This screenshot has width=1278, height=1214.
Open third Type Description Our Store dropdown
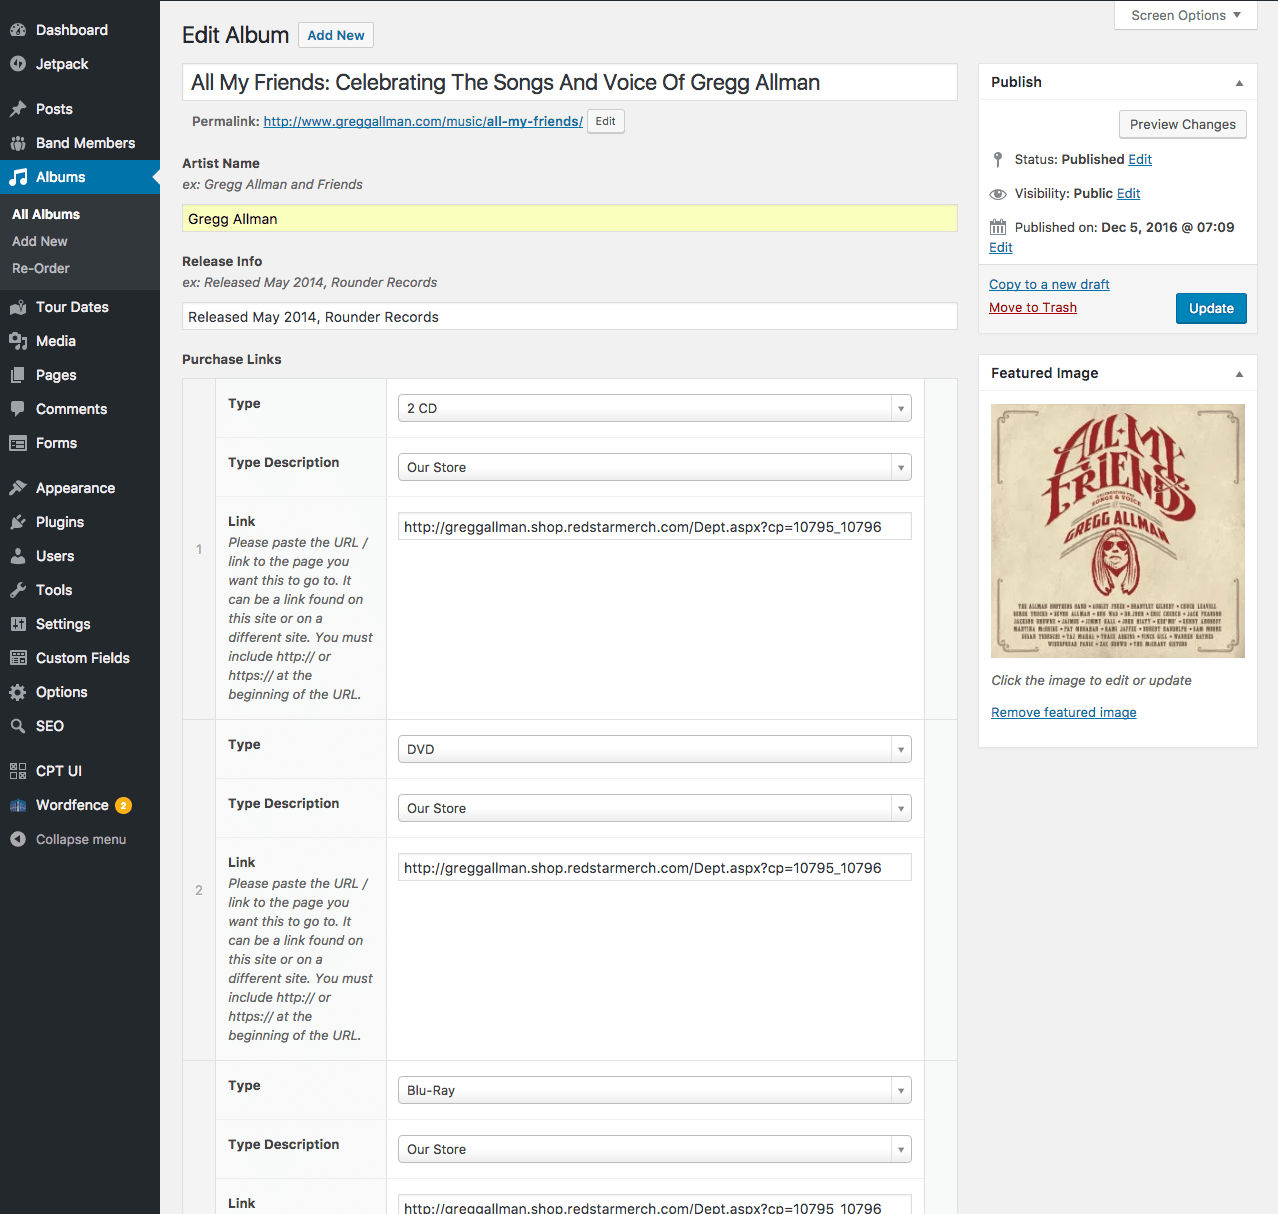click(655, 1149)
